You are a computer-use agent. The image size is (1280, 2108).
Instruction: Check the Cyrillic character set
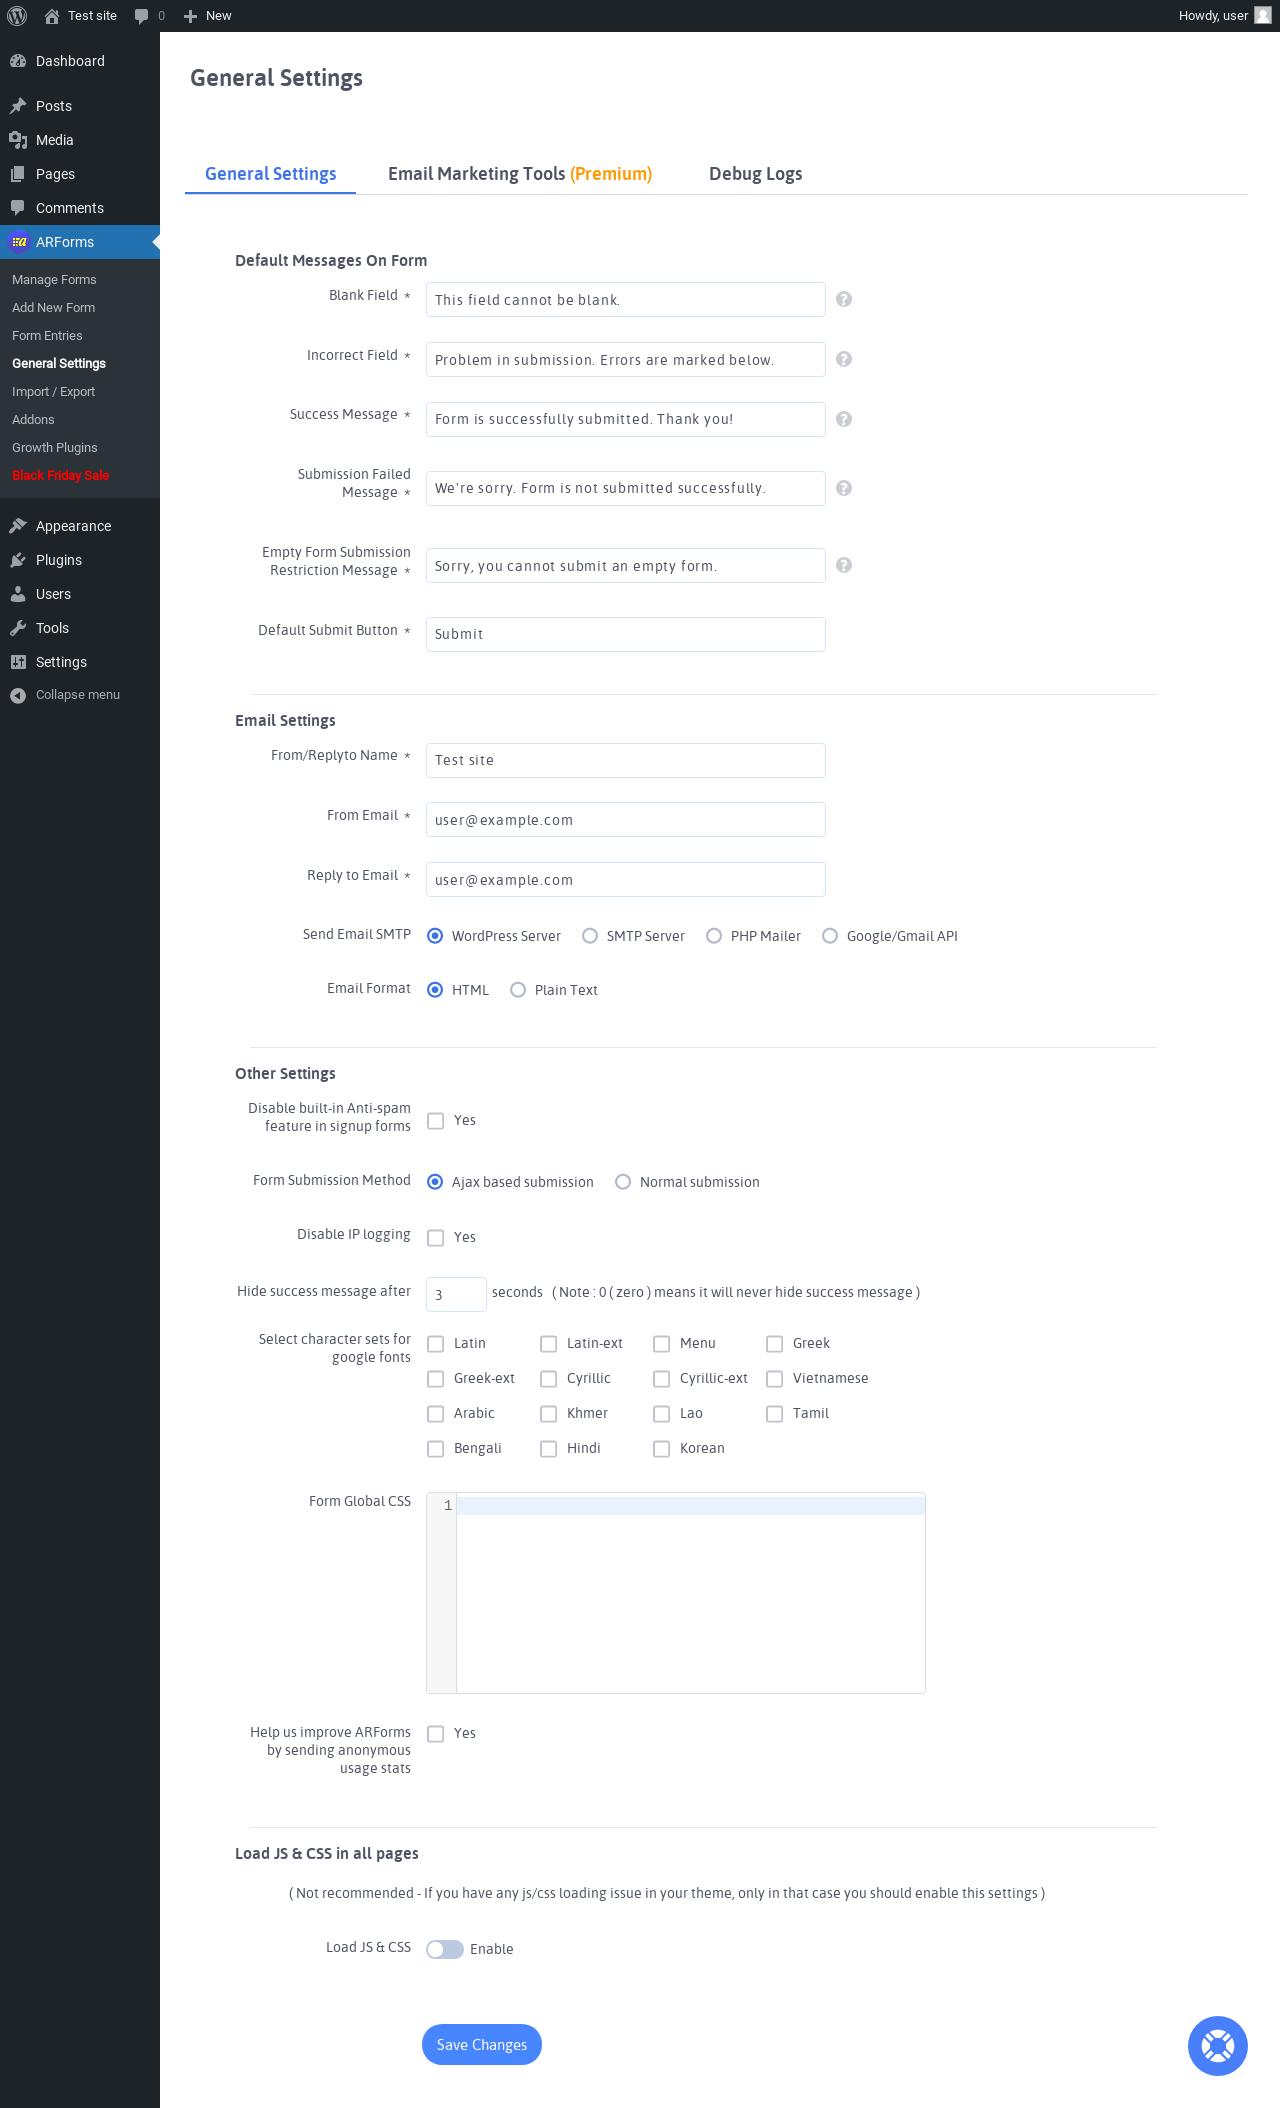549,1379
